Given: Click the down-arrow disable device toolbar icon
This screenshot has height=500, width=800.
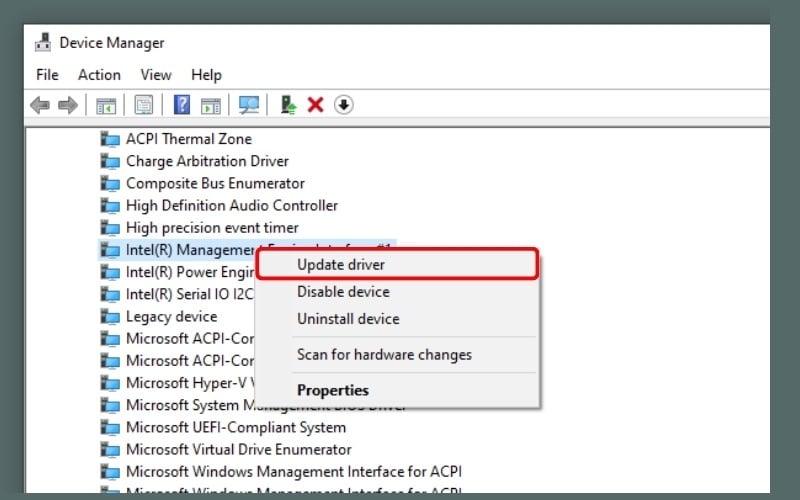Looking at the screenshot, I should click(x=344, y=105).
